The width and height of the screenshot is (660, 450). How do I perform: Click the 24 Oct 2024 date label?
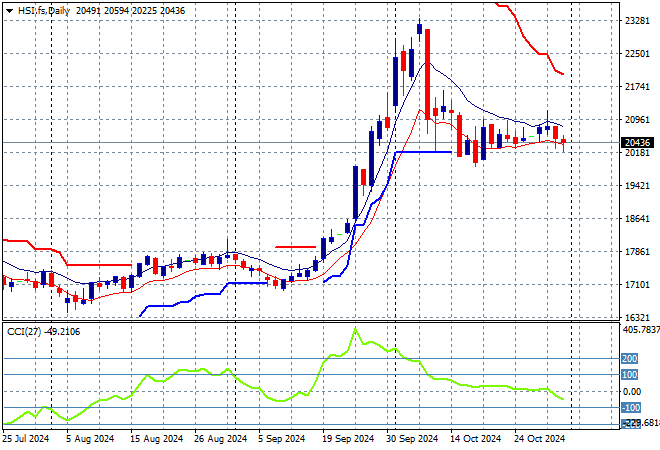pos(542,438)
